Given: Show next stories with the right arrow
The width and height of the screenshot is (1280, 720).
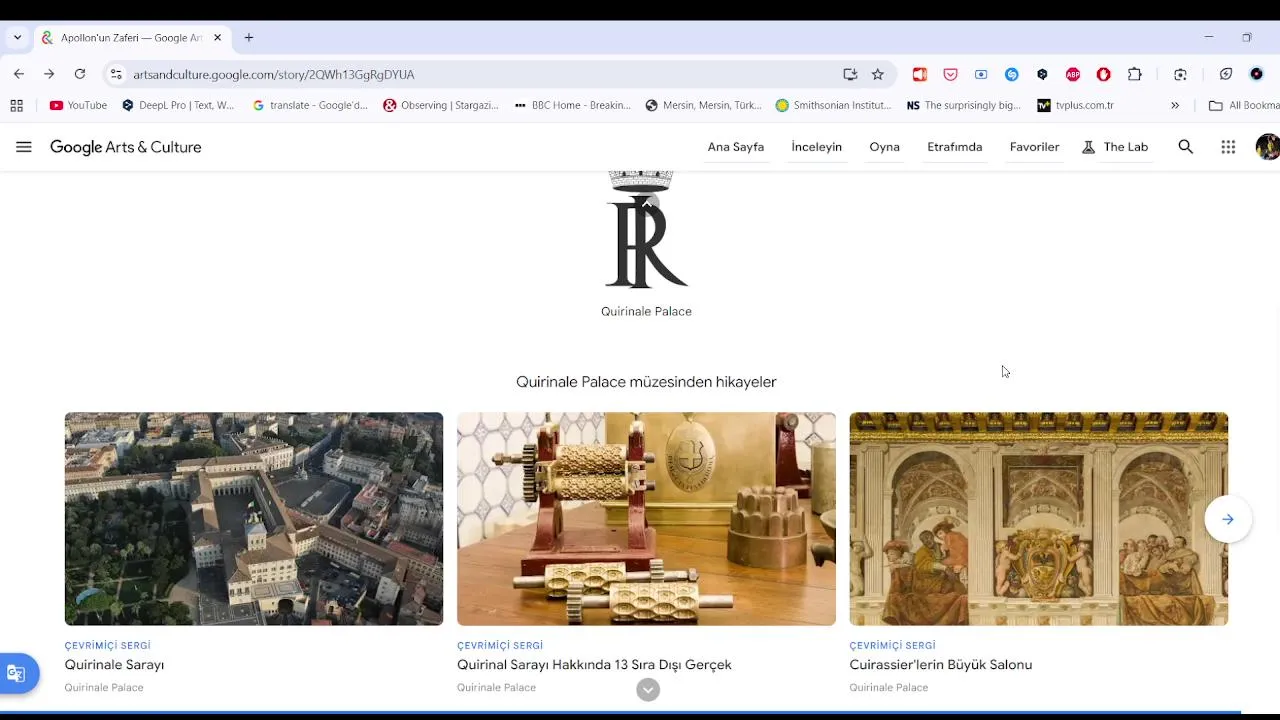Looking at the screenshot, I should click(x=1228, y=519).
